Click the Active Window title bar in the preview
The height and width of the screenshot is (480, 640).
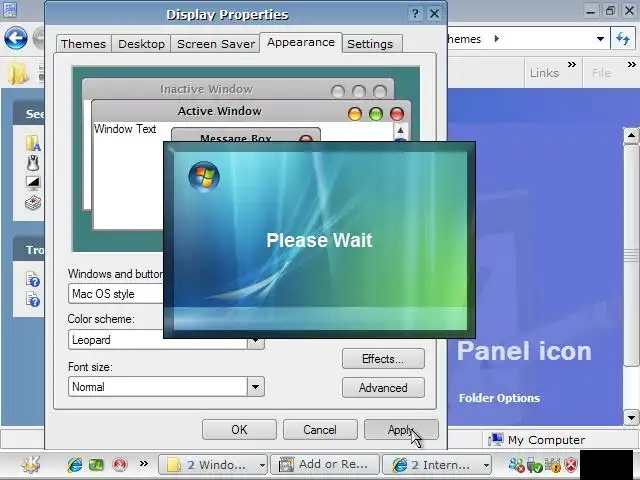tap(251, 111)
